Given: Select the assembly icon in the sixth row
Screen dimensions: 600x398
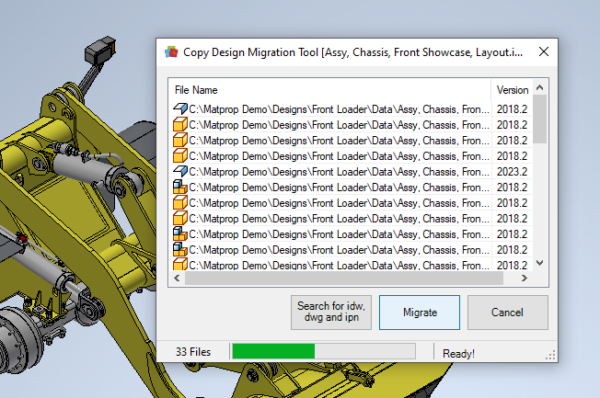Looking at the screenshot, I should pos(180,187).
